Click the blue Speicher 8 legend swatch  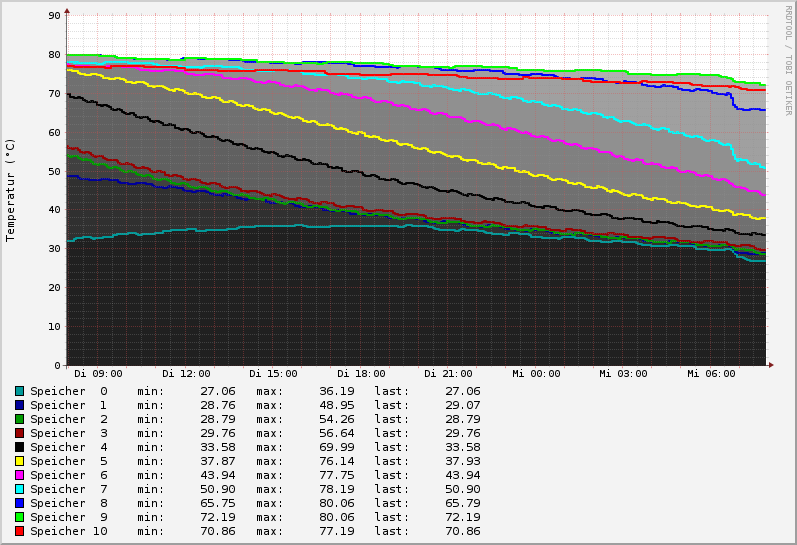pos(19,503)
